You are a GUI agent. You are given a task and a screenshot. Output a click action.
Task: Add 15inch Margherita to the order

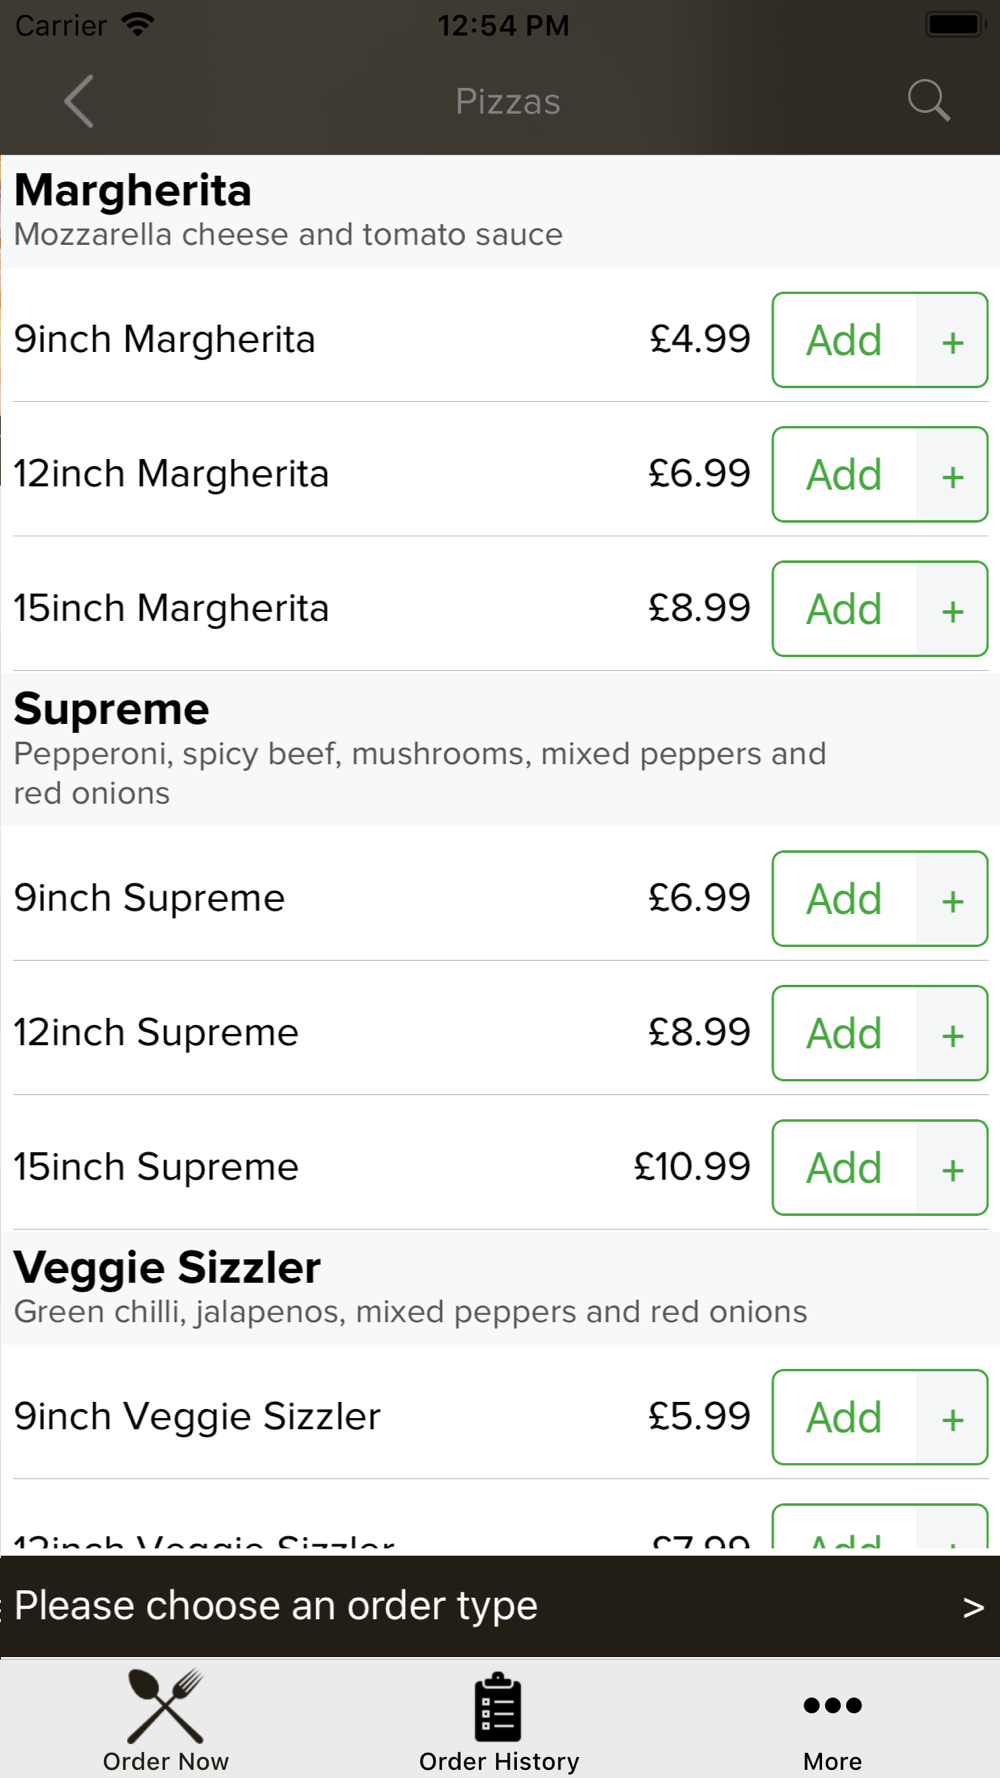pos(844,609)
